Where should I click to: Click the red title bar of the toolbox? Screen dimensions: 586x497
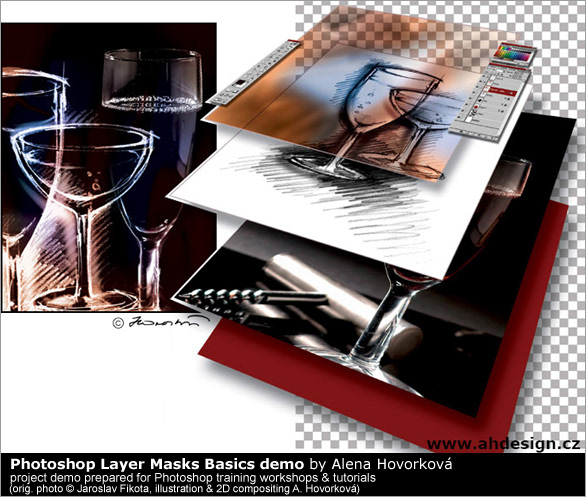tap(294, 41)
